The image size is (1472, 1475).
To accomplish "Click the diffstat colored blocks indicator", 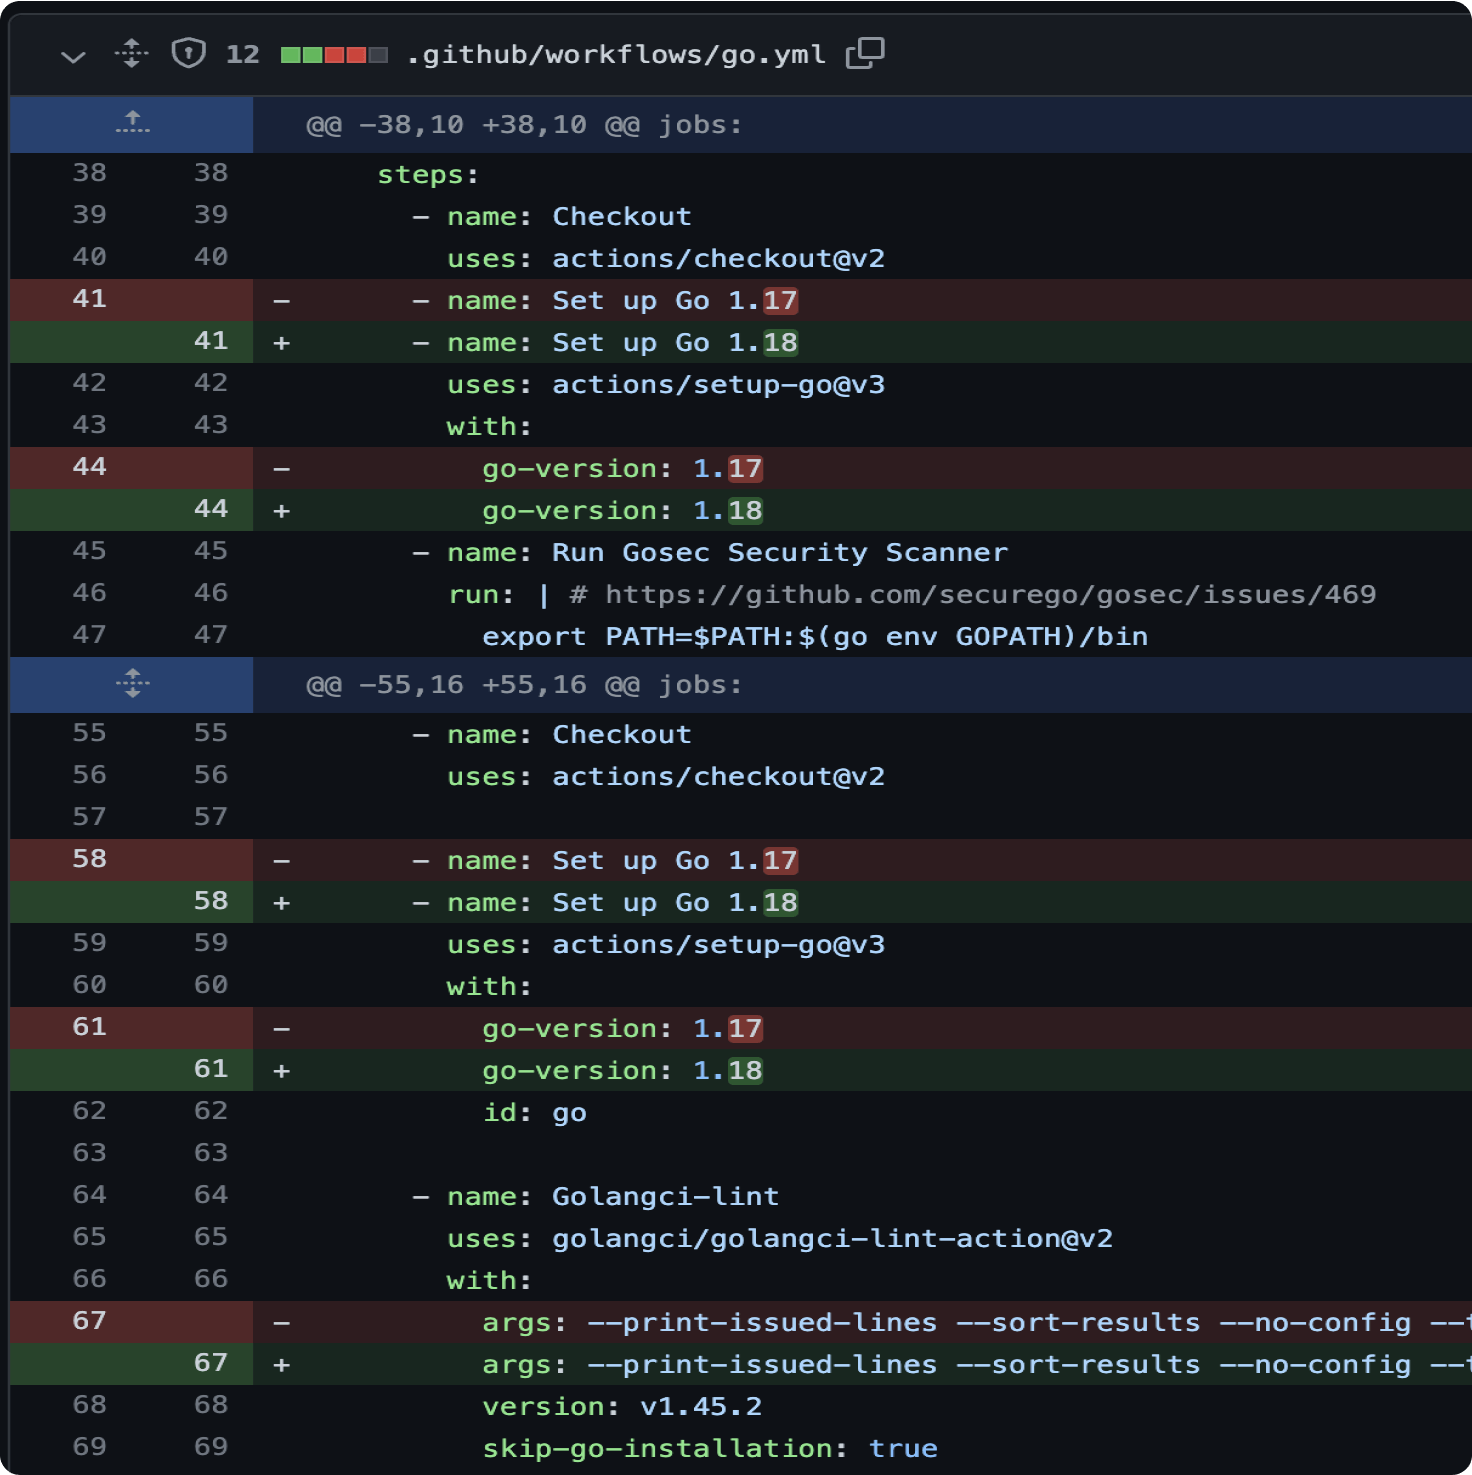I will point(334,54).
